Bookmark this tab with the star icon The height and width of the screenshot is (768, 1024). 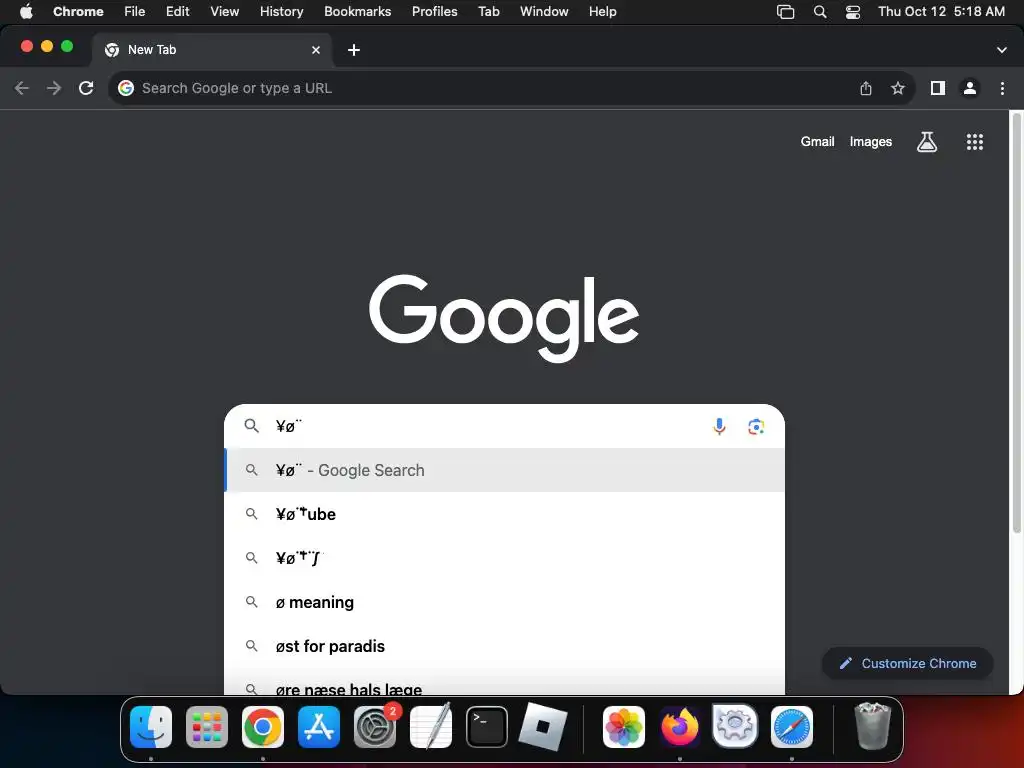(898, 88)
